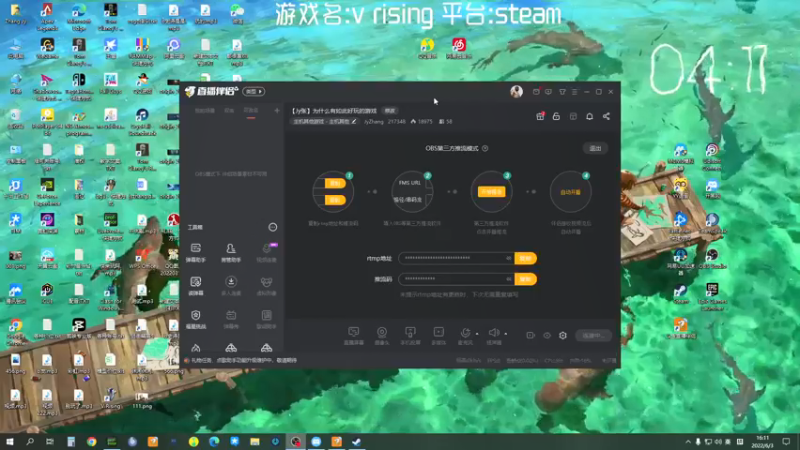Select the WPS Office desktop icon
The width and height of the screenshot is (800, 450).
142,259
